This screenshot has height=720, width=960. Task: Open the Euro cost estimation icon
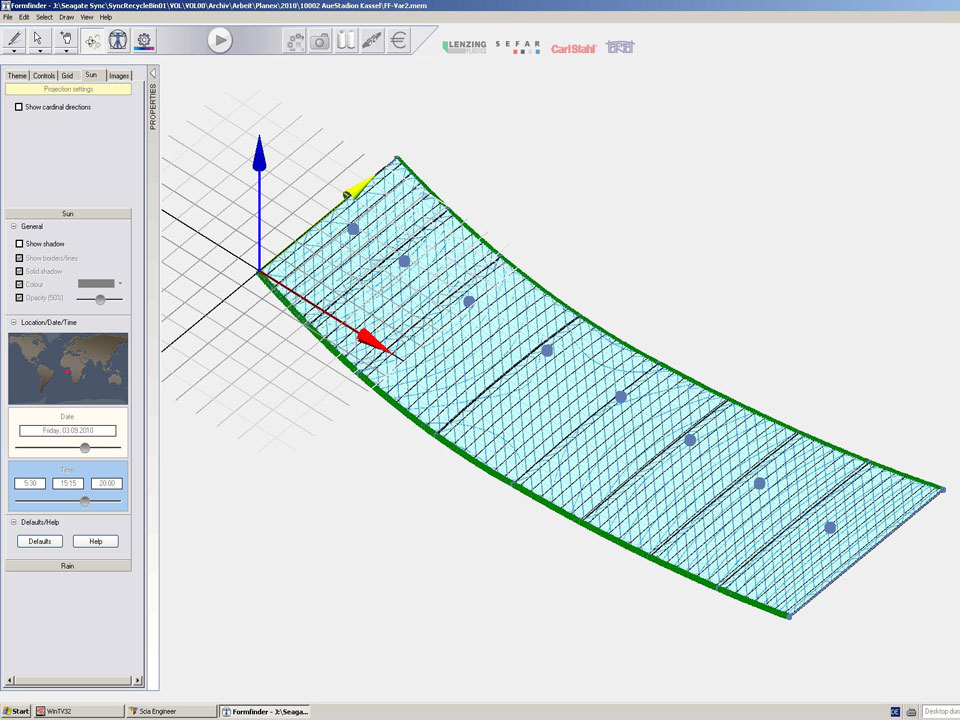pos(398,41)
